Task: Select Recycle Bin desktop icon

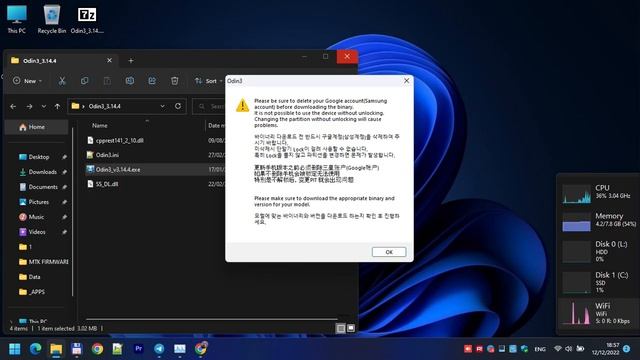Action: point(52,19)
